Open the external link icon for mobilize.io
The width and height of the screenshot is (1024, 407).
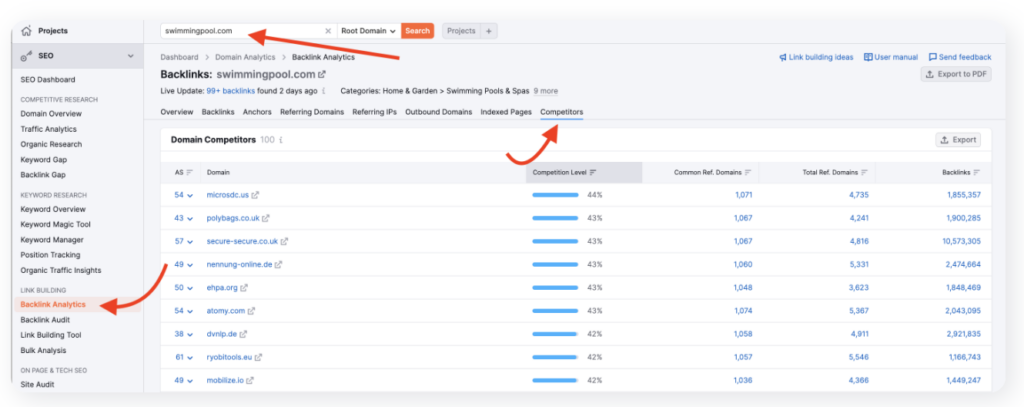[x=249, y=380]
